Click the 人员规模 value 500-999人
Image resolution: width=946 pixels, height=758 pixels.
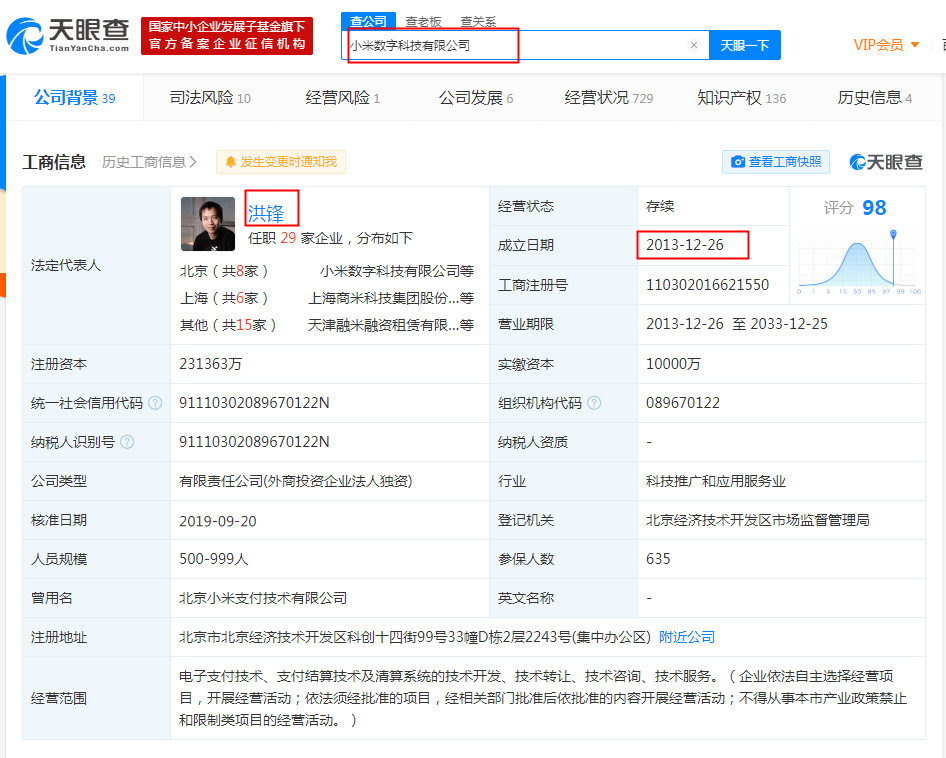pyautogui.click(x=214, y=559)
